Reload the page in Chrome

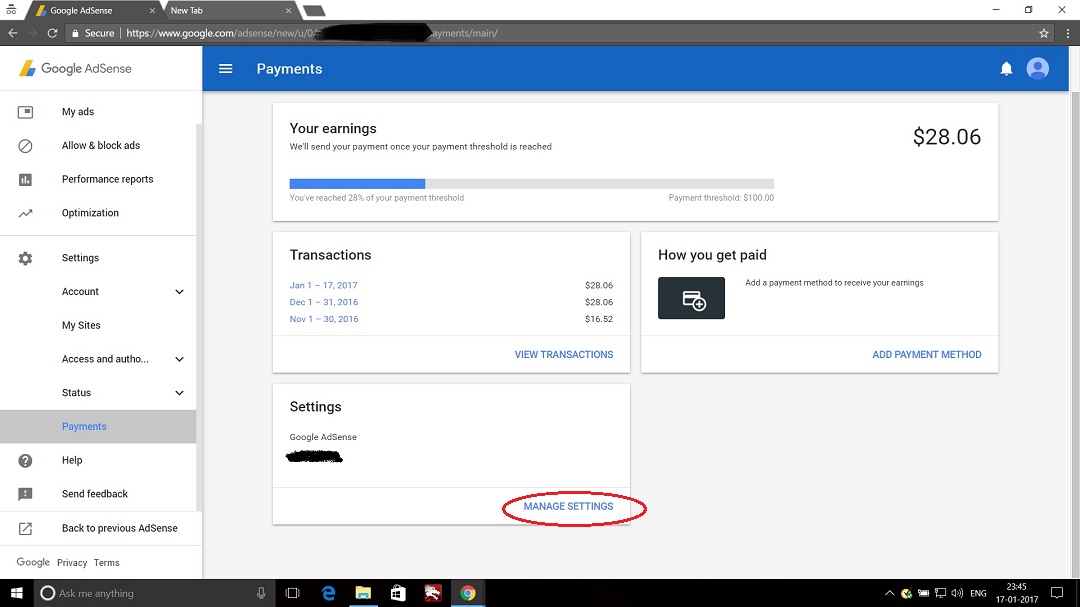point(52,33)
